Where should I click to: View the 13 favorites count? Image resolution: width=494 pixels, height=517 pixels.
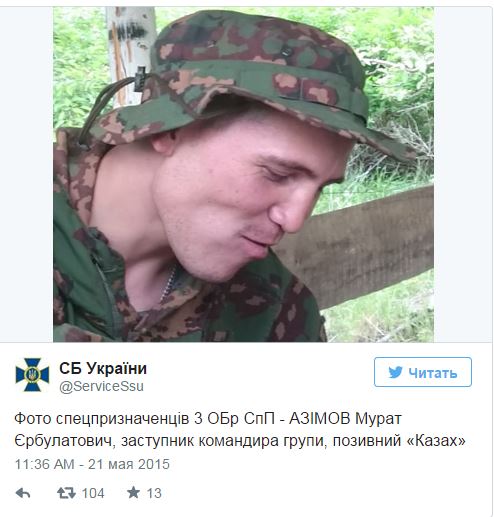tap(154, 493)
